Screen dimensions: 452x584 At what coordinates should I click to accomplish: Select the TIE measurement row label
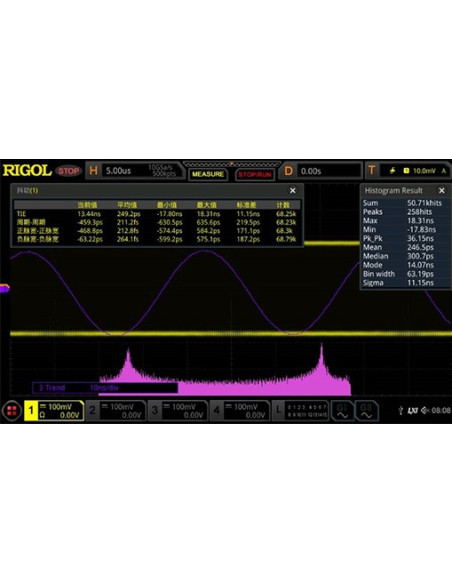[21, 214]
